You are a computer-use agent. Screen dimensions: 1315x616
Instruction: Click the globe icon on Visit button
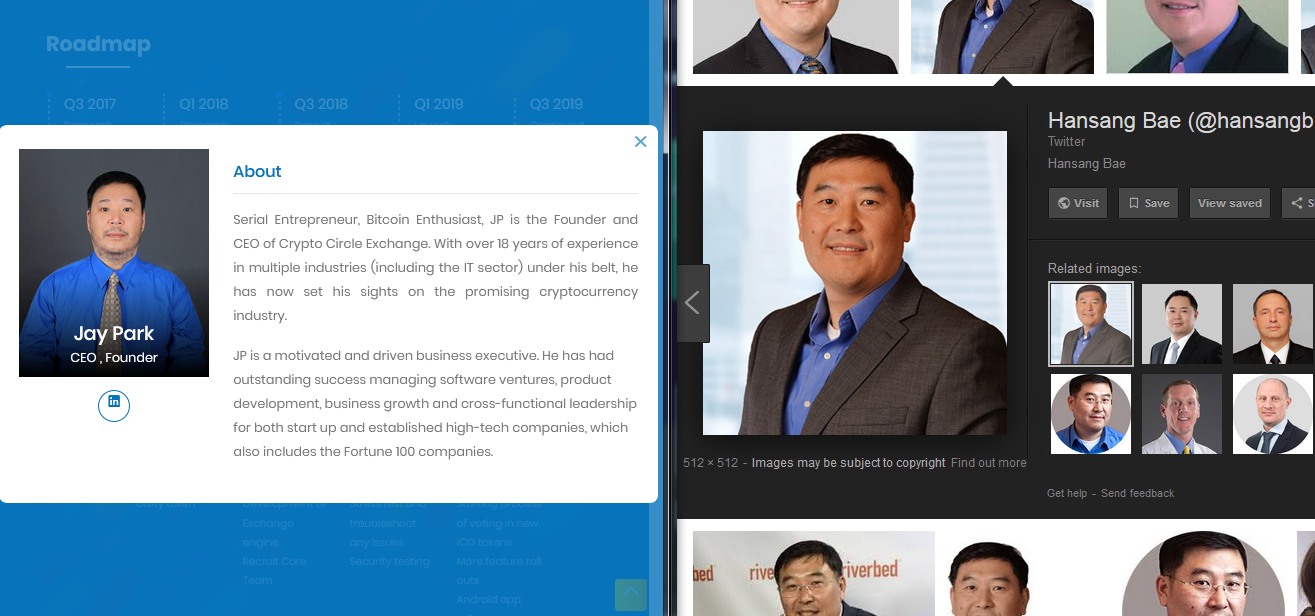coord(1063,203)
